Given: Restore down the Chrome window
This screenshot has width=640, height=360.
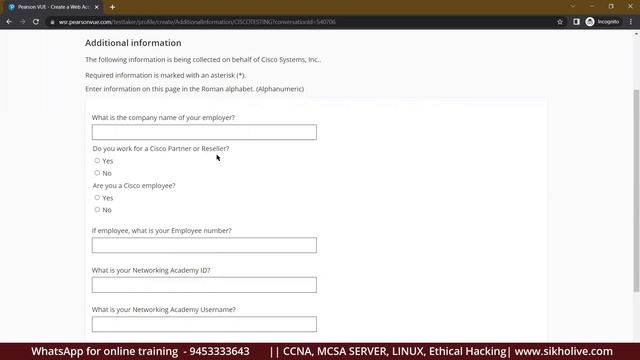Looking at the screenshot, I should [x=611, y=7].
